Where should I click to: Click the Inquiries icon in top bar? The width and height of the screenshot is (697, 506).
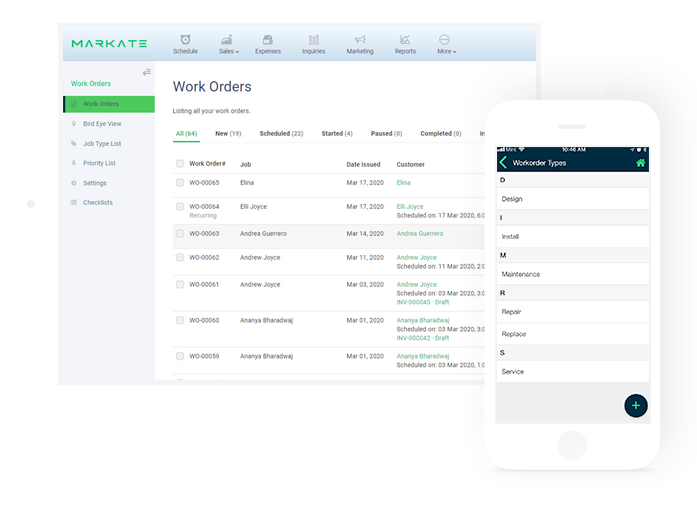pyautogui.click(x=314, y=40)
